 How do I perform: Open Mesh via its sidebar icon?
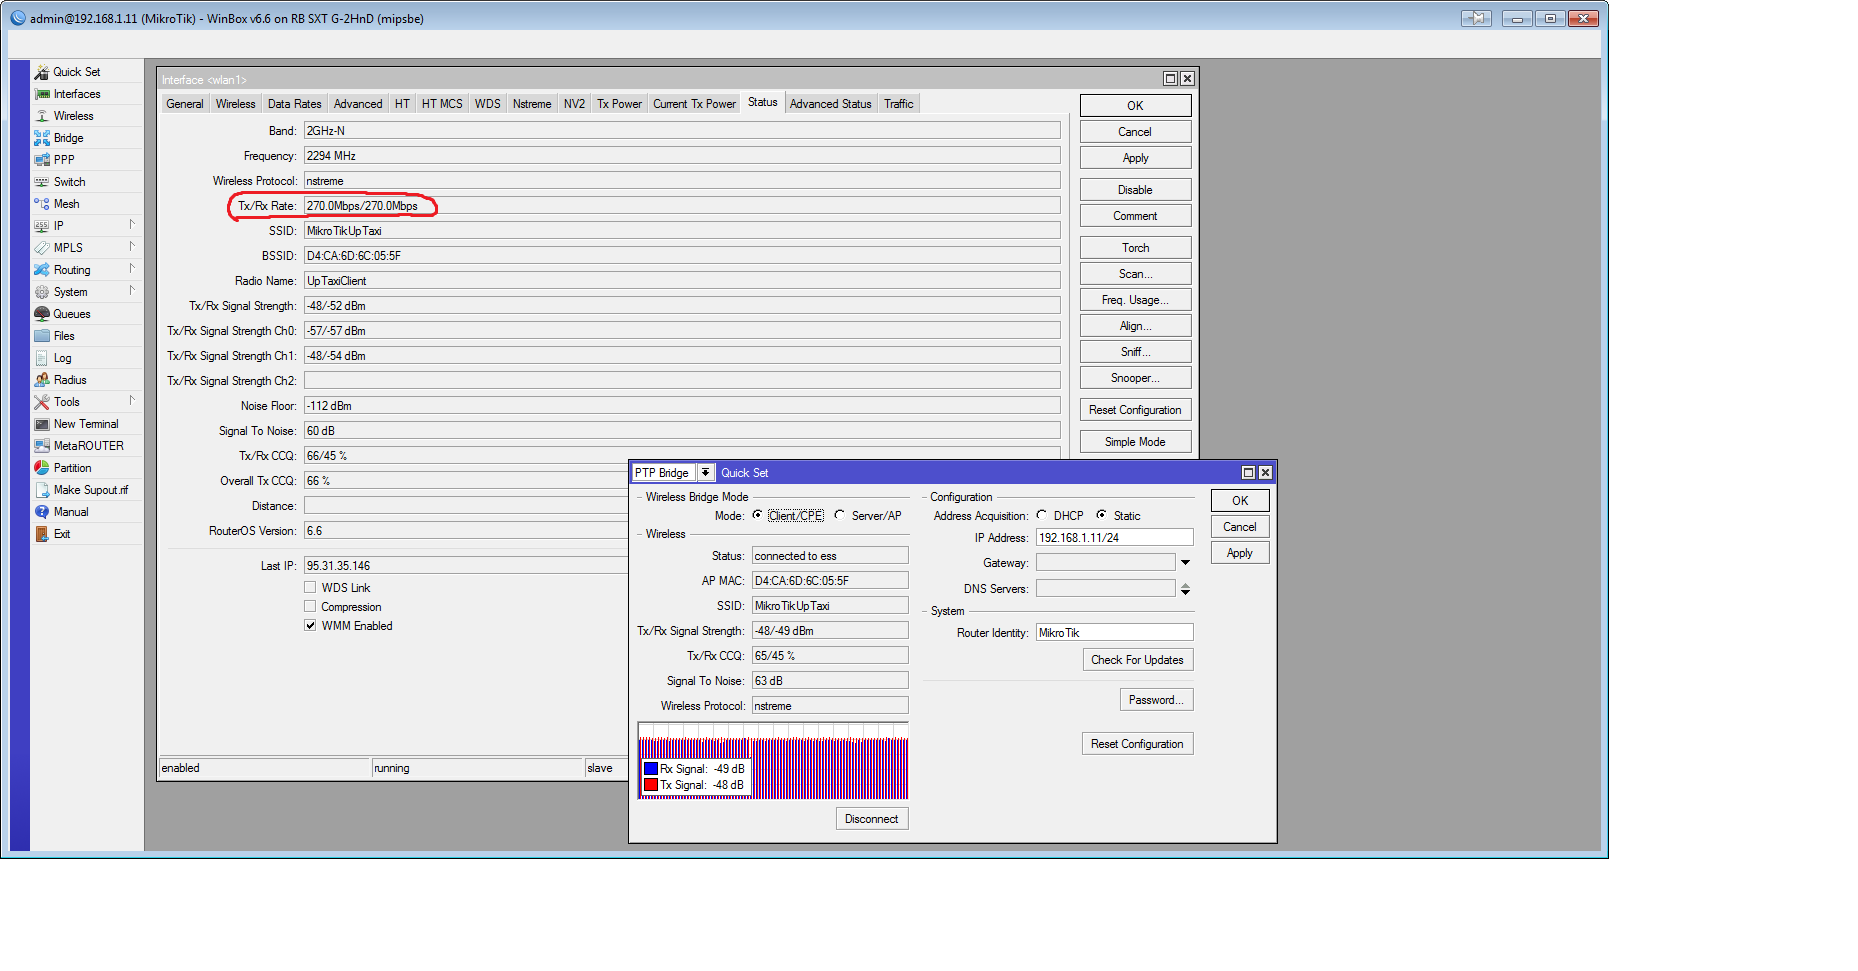(42, 204)
